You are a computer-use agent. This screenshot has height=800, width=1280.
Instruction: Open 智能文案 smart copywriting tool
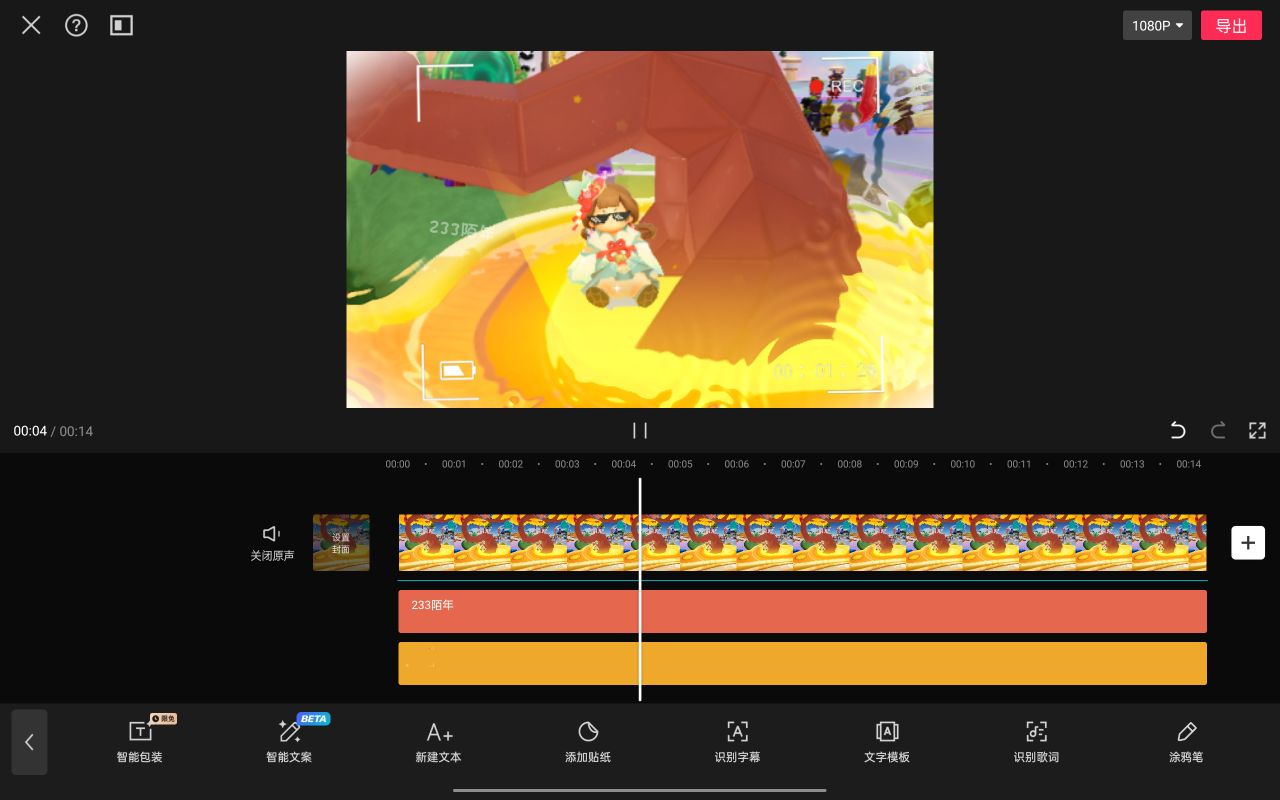coord(289,742)
